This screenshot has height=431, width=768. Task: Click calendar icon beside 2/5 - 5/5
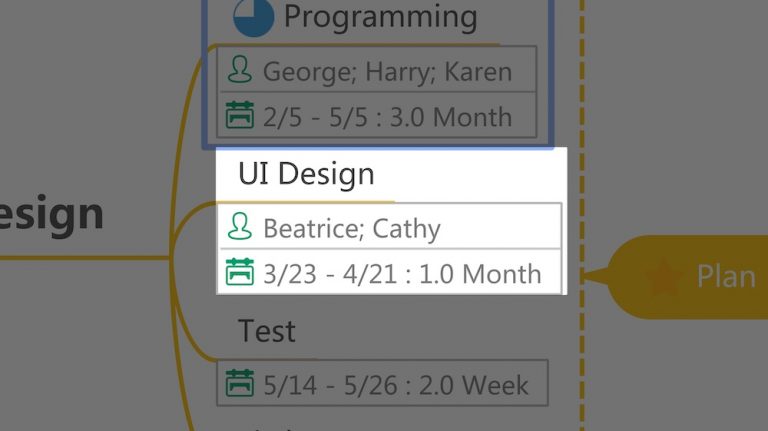pyautogui.click(x=240, y=115)
